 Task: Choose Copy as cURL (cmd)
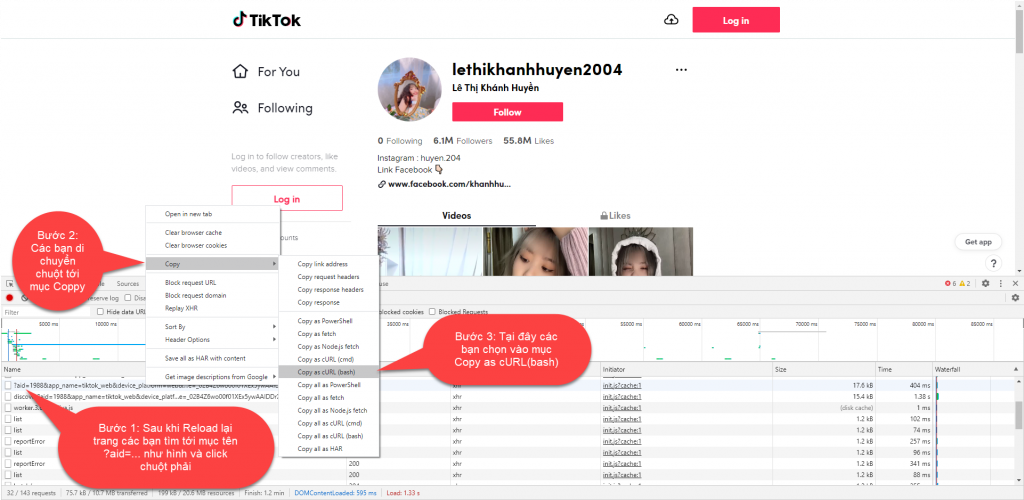(328, 360)
